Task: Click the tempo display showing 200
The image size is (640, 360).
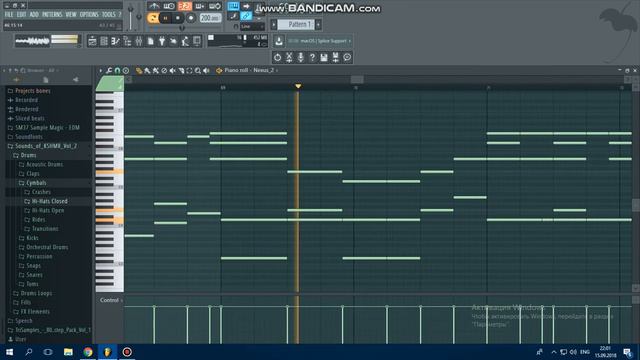Action: pyautogui.click(x=211, y=18)
